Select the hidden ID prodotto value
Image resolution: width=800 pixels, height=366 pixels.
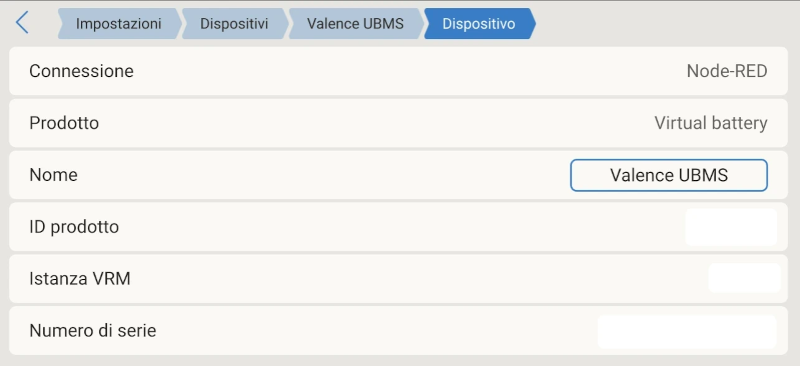731,227
